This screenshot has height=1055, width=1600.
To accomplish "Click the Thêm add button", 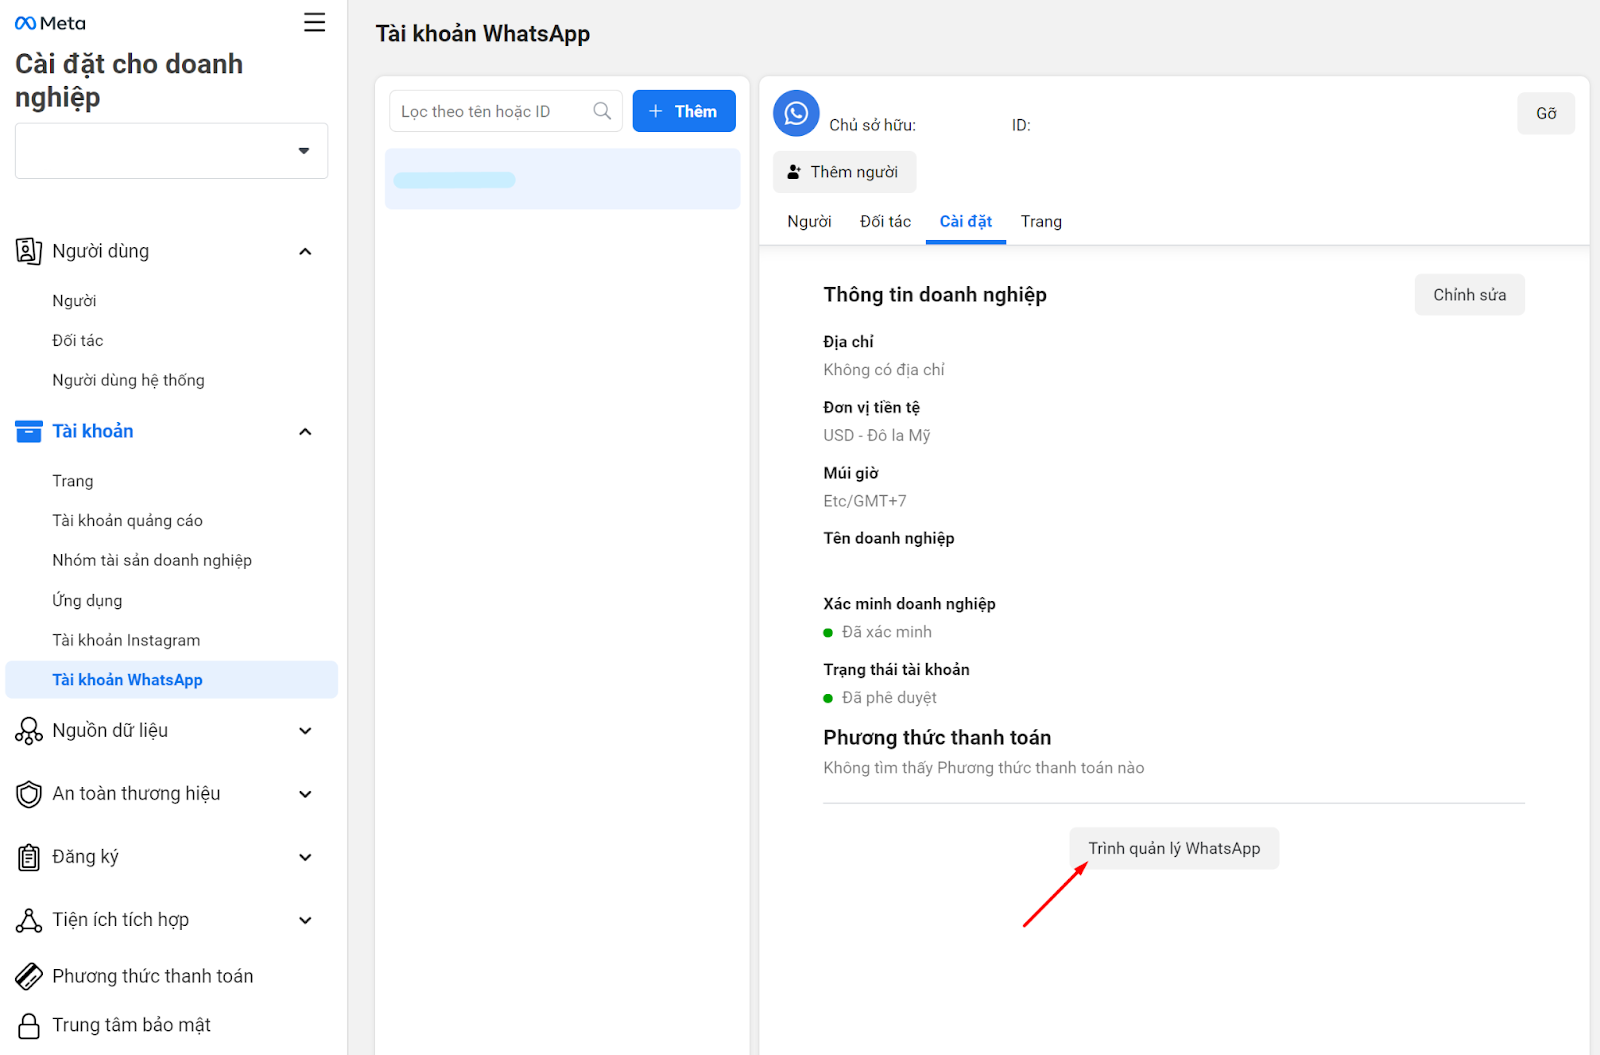I will pos(684,111).
